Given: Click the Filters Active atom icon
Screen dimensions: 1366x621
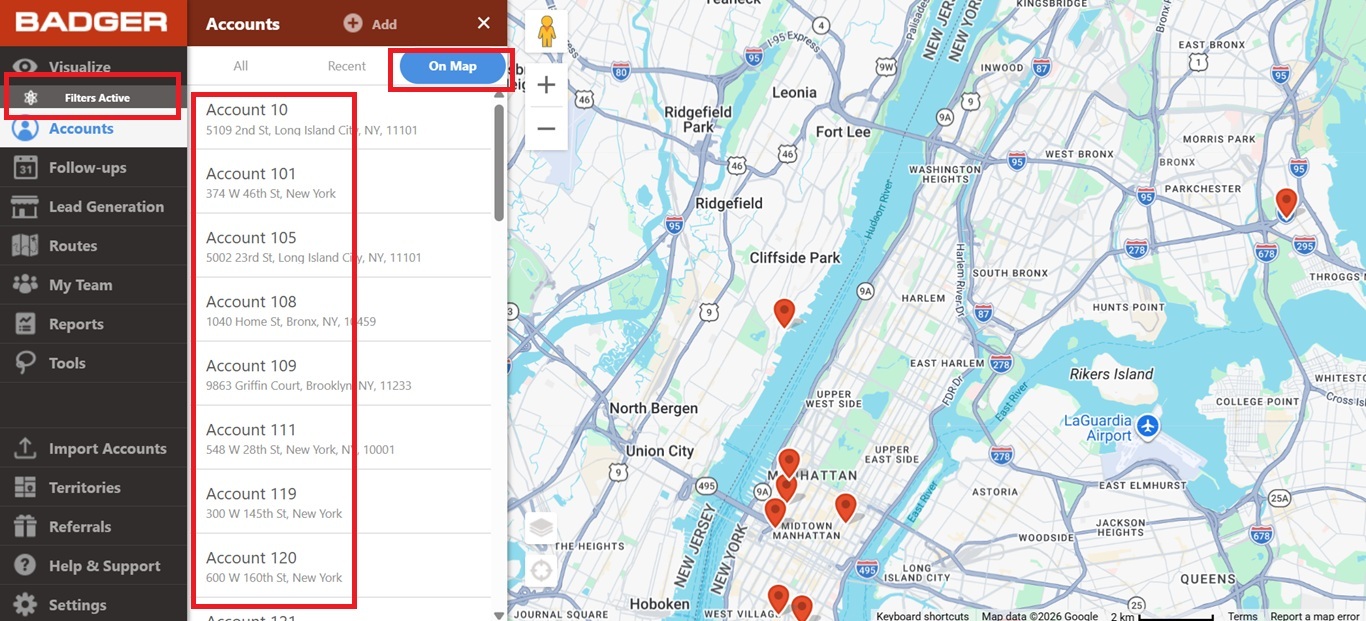Looking at the screenshot, I should [31, 98].
